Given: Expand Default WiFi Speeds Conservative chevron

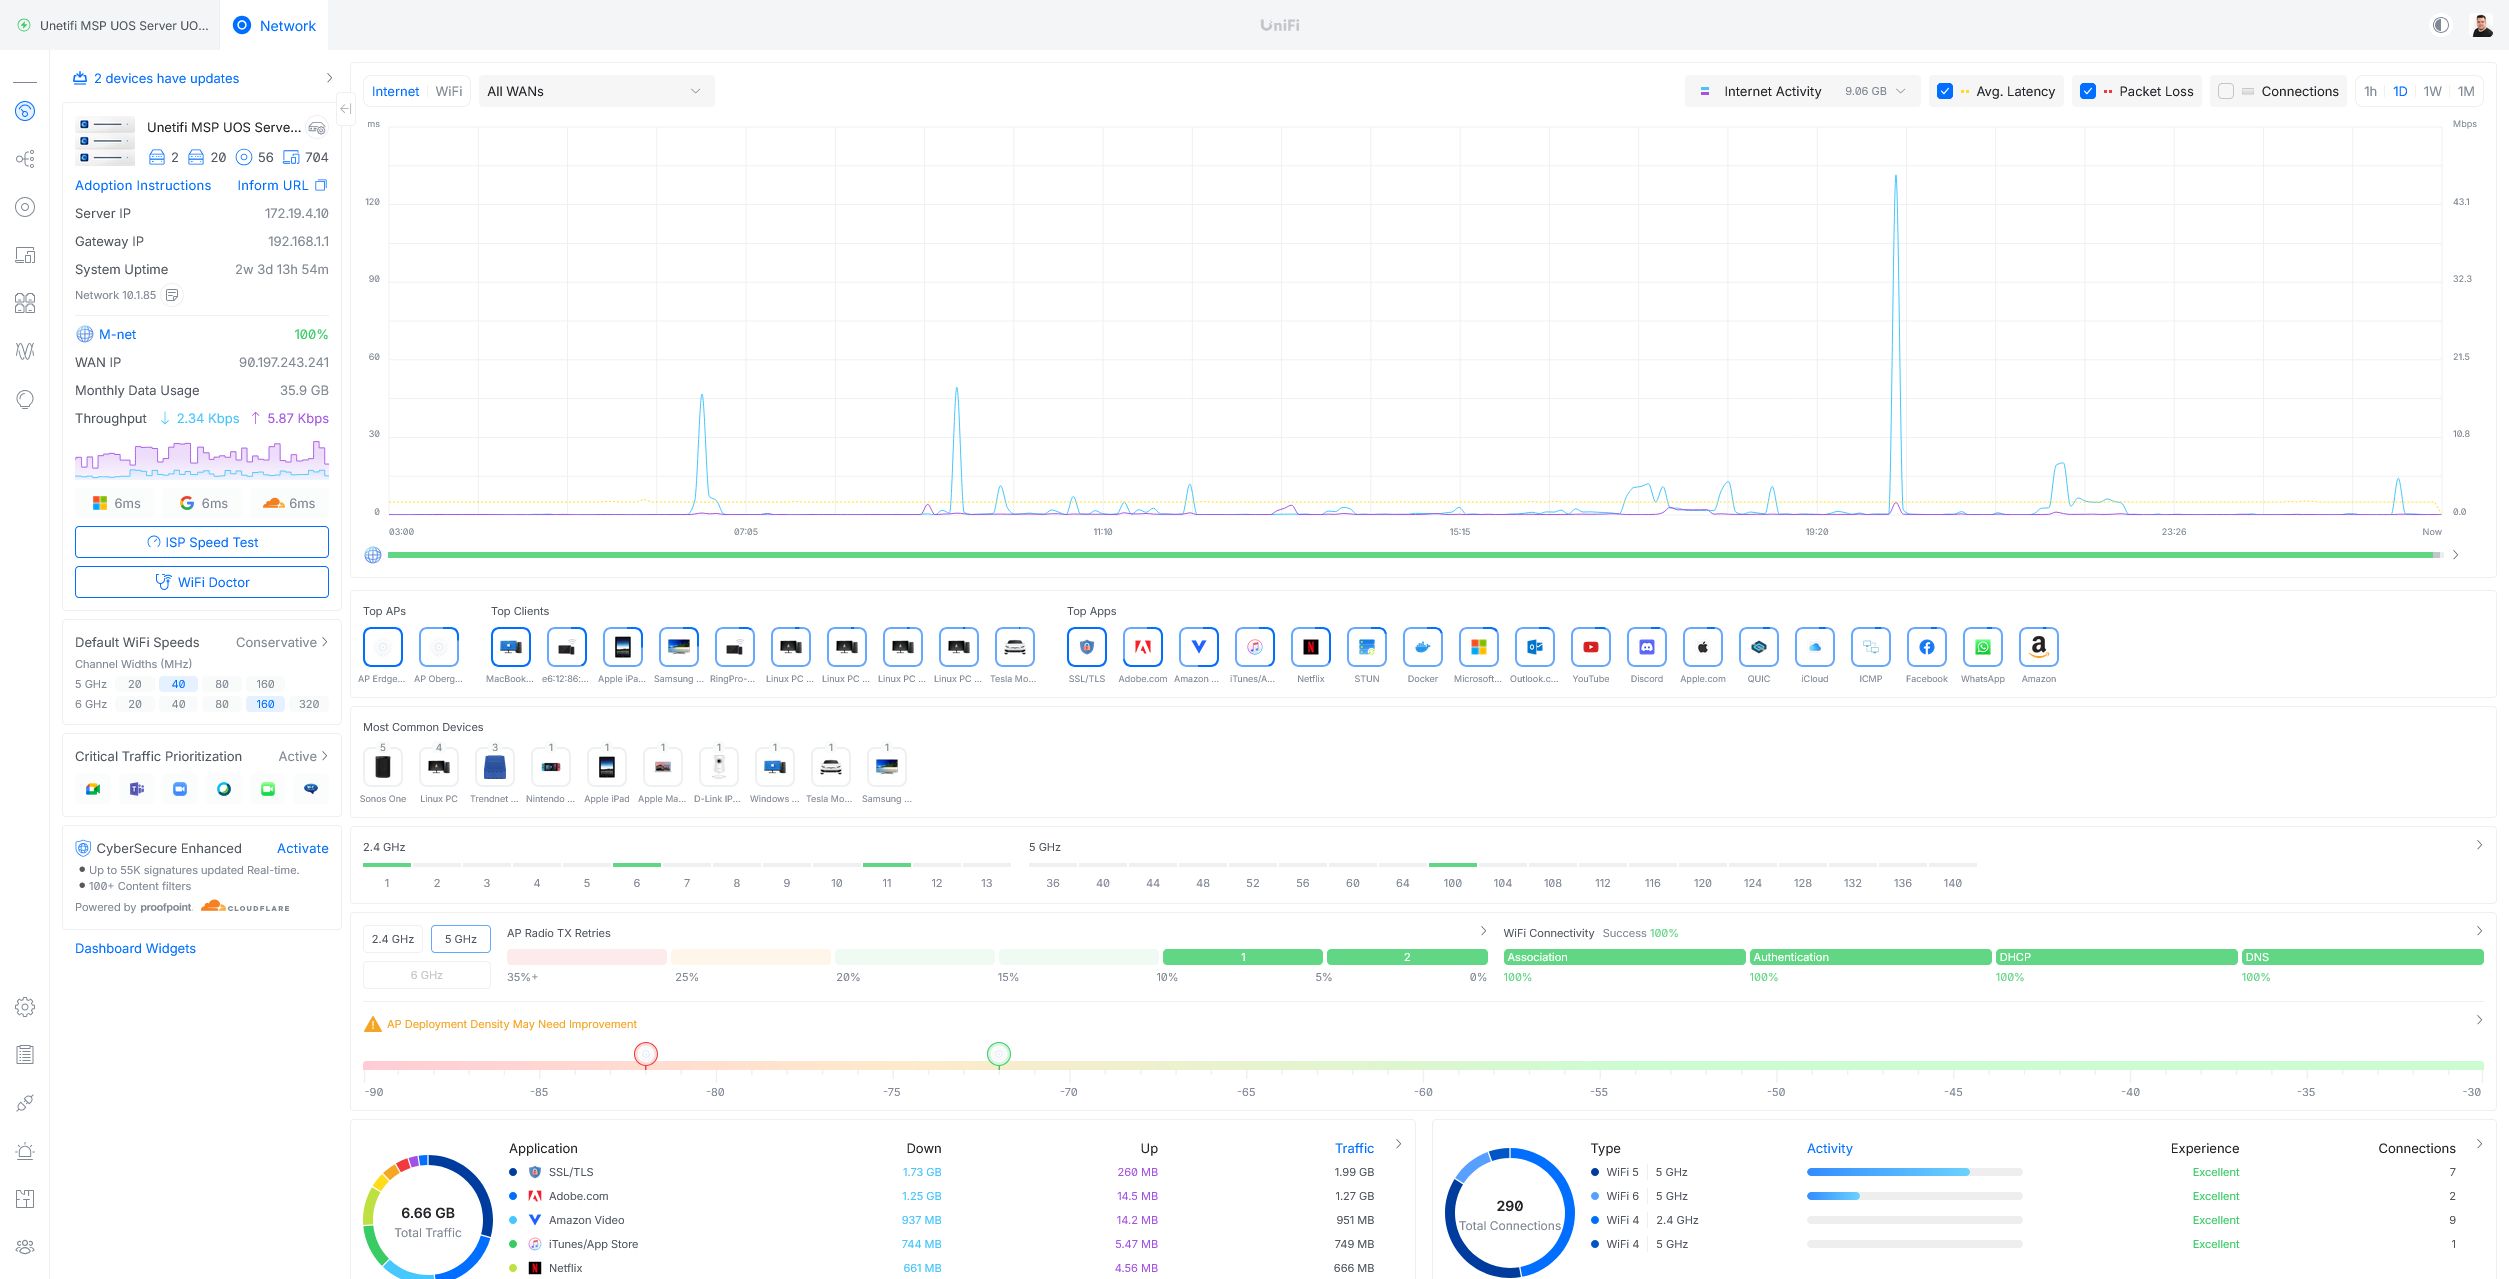Looking at the screenshot, I should [x=324, y=642].
